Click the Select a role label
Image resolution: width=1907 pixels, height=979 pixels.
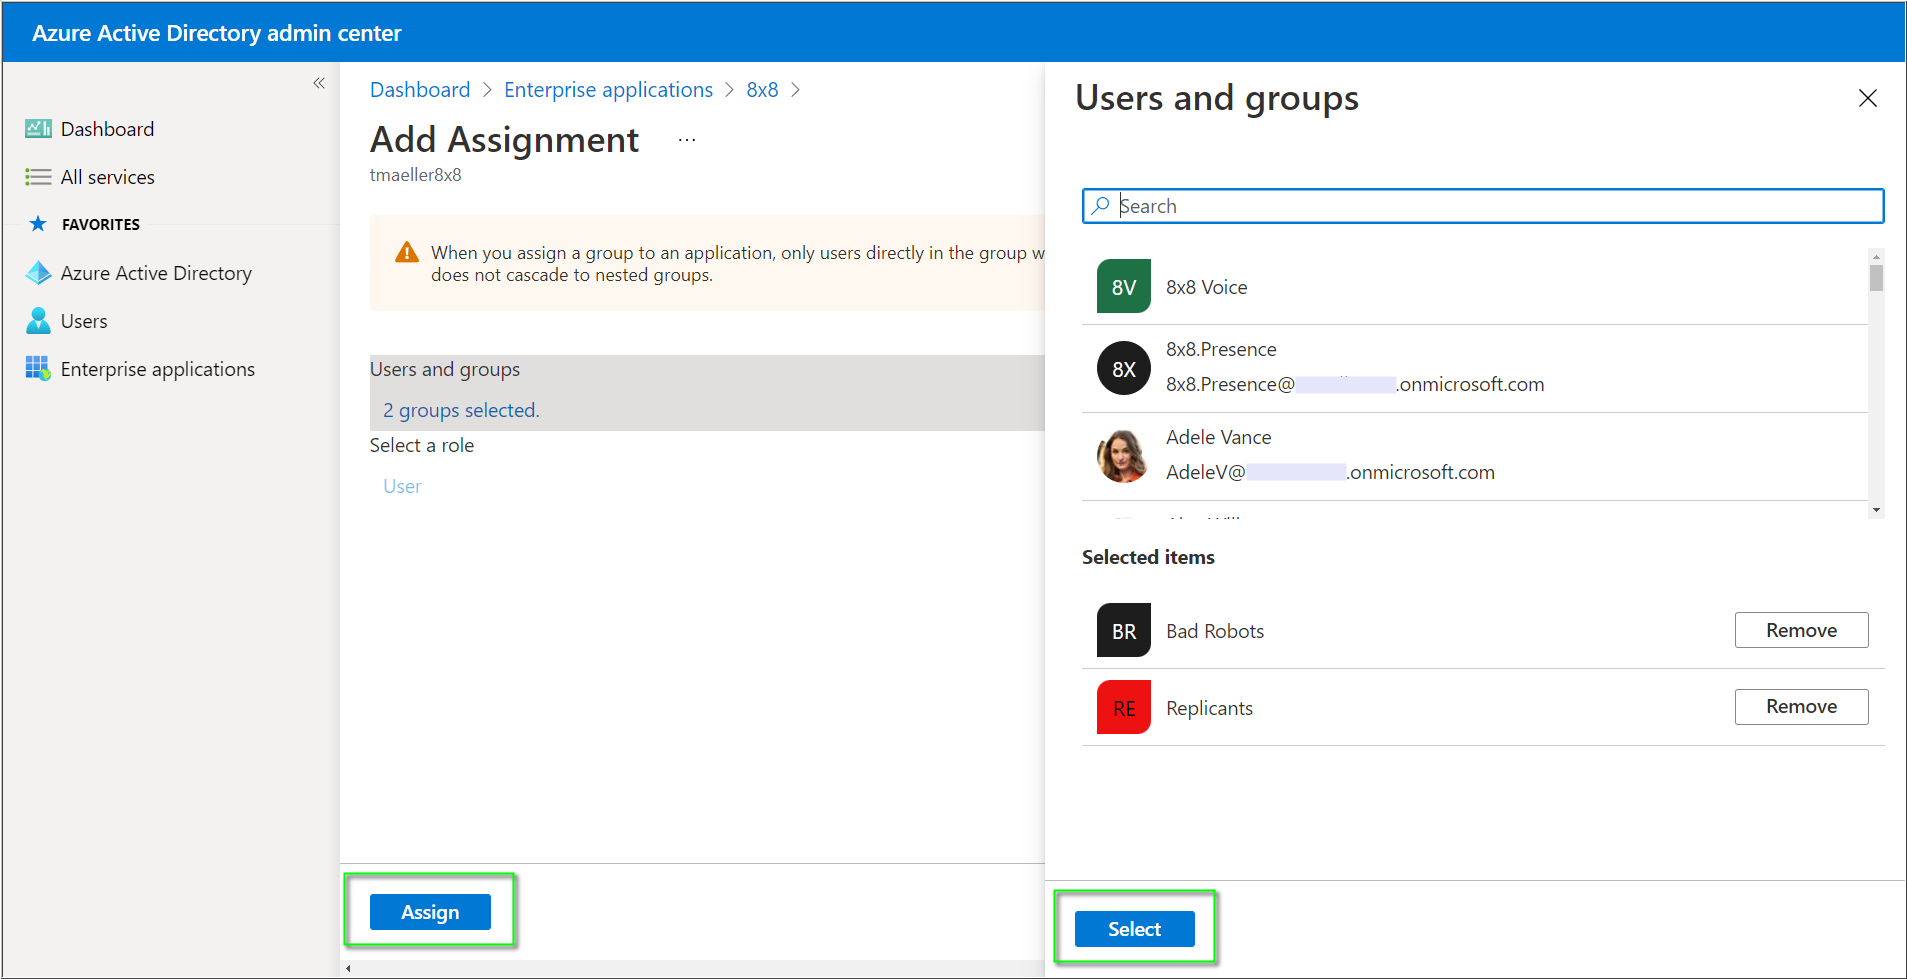coord(422,445)
